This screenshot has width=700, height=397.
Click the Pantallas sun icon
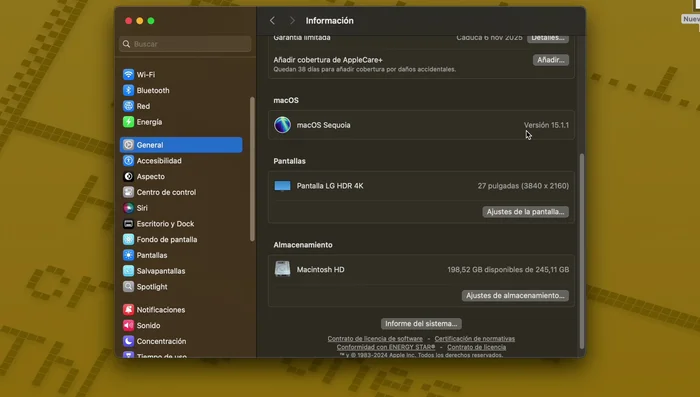pos(128,255)
